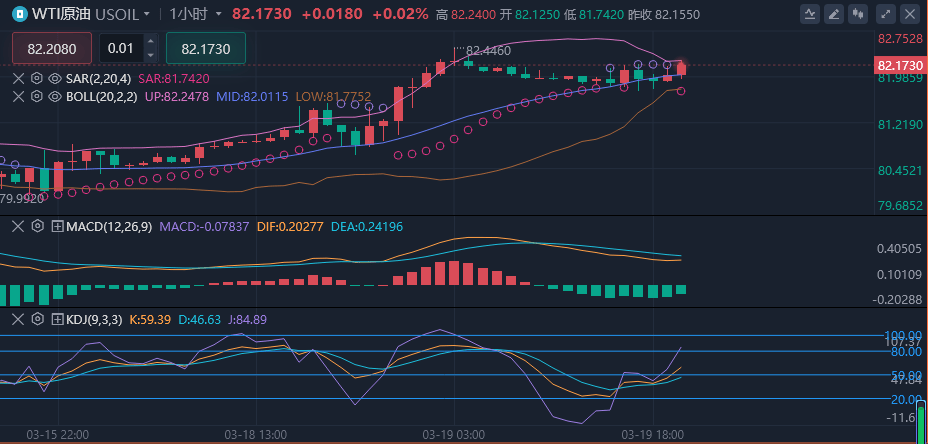Click the D:46.63 value
This screenshot has width=928, height=444.
(x=199, y=320)
